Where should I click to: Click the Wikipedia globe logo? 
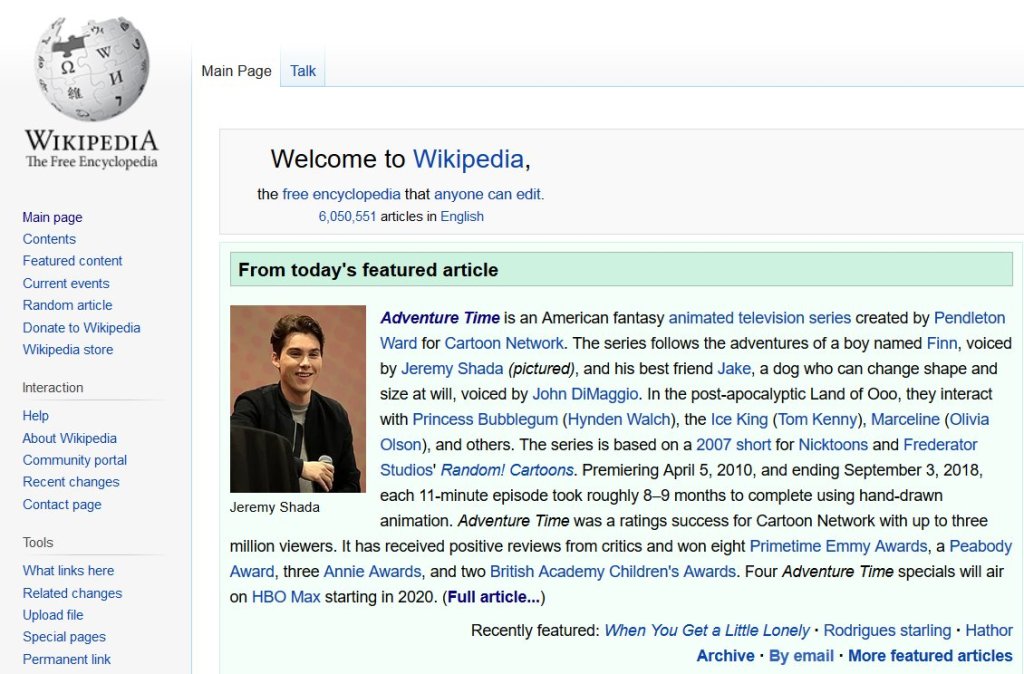click(x=91, y=68)
